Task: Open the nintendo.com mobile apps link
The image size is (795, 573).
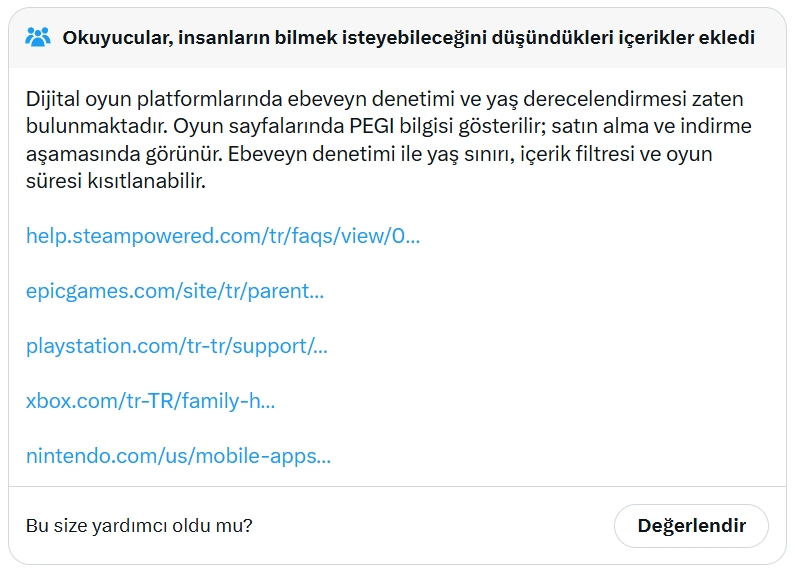Action: pyautogui.click(x=178, y=456)
